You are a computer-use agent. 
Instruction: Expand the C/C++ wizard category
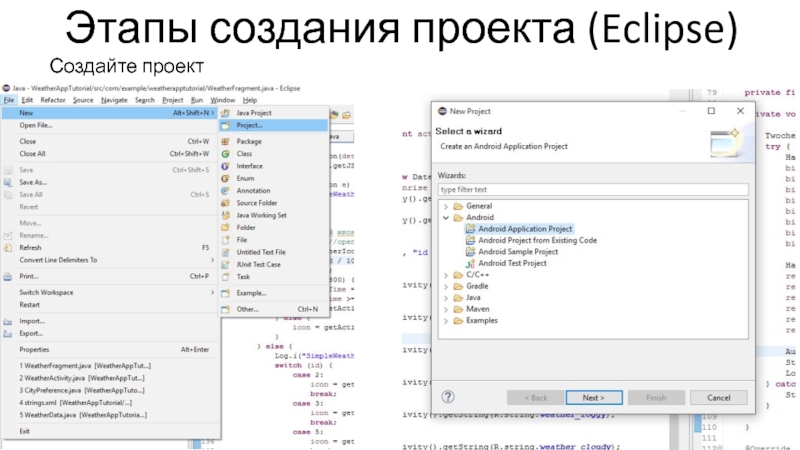click(x=446, y=275)
